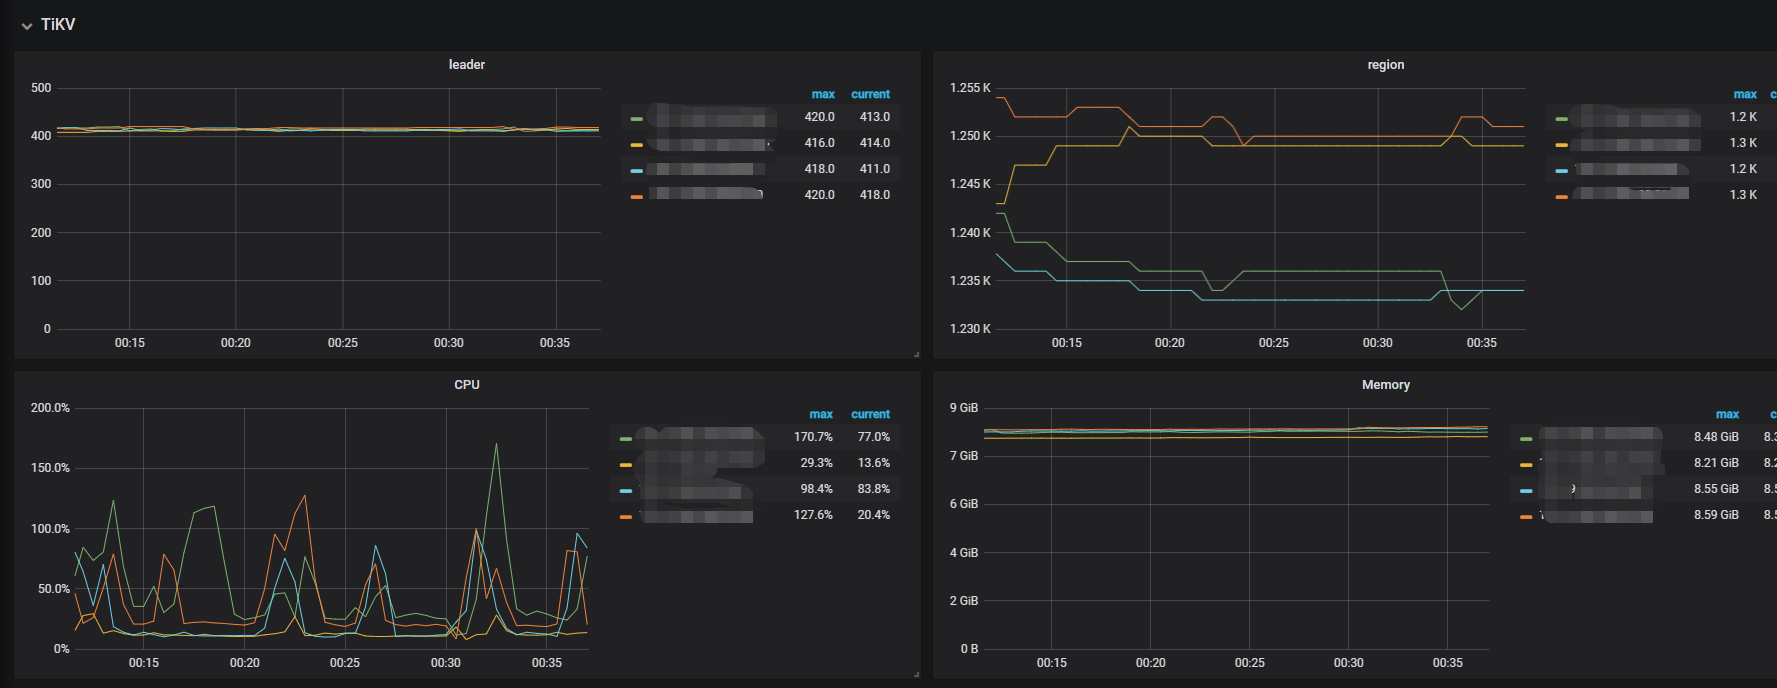This screenshot has height=688, width=1777.
Task: Toggle Memory series with max 8.59 GiB
Action: point(1600,515)
